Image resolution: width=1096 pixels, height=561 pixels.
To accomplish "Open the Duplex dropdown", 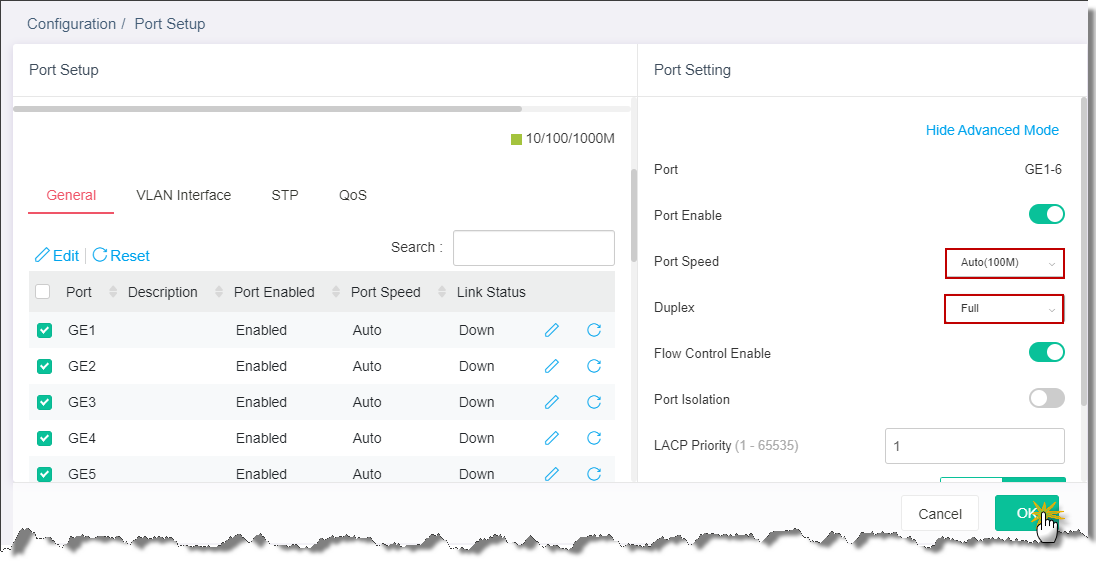I will point(1004,309).
